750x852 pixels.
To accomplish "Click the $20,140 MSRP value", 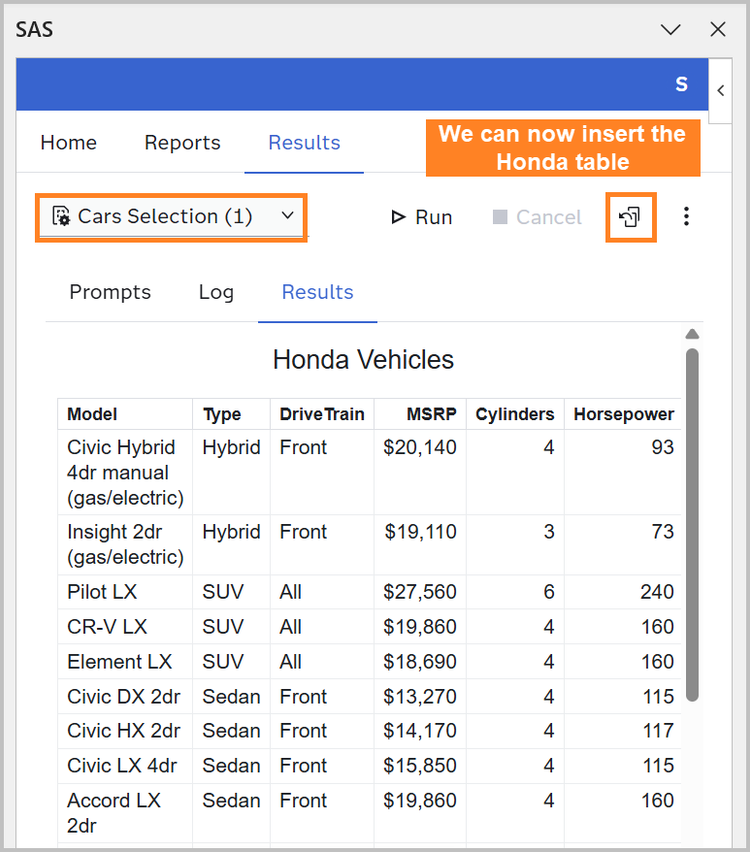I will pyautogui.click(x=420, y=447).
